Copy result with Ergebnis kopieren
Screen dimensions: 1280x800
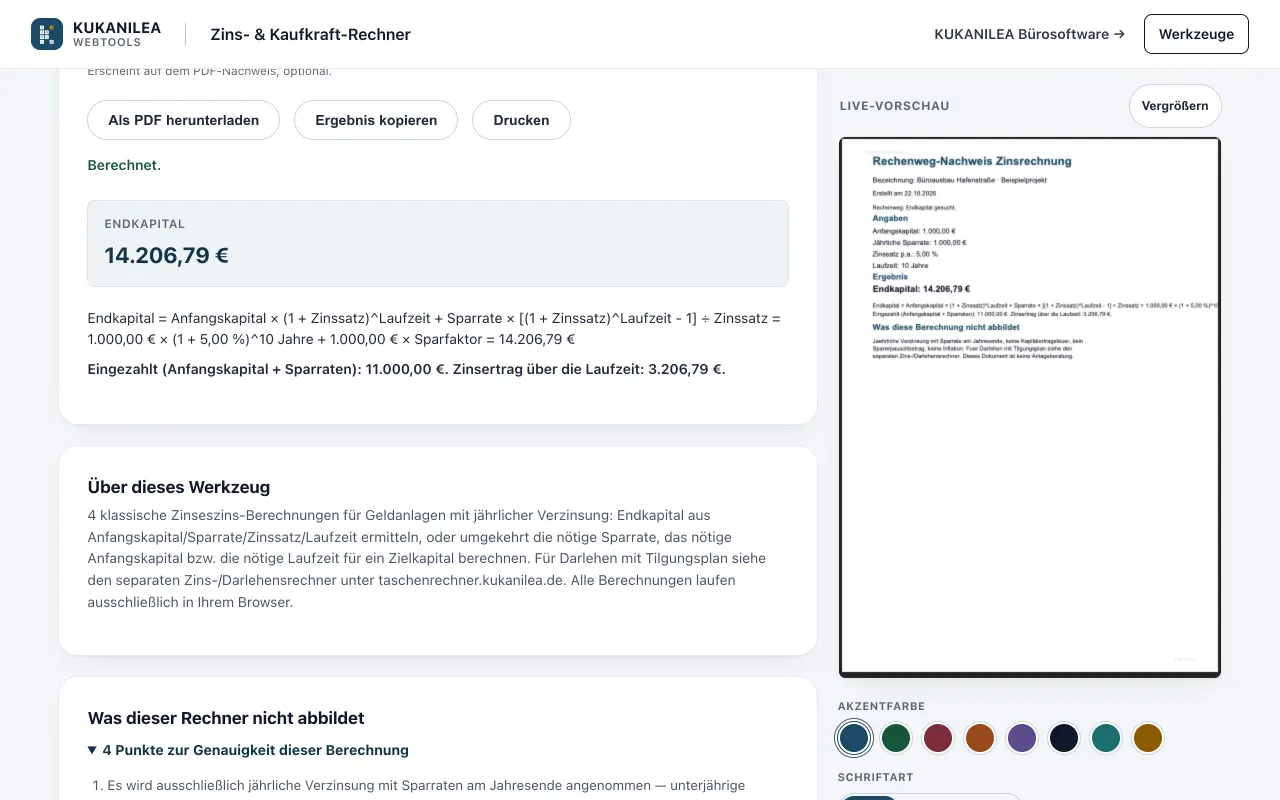click(x=376, y=120)
